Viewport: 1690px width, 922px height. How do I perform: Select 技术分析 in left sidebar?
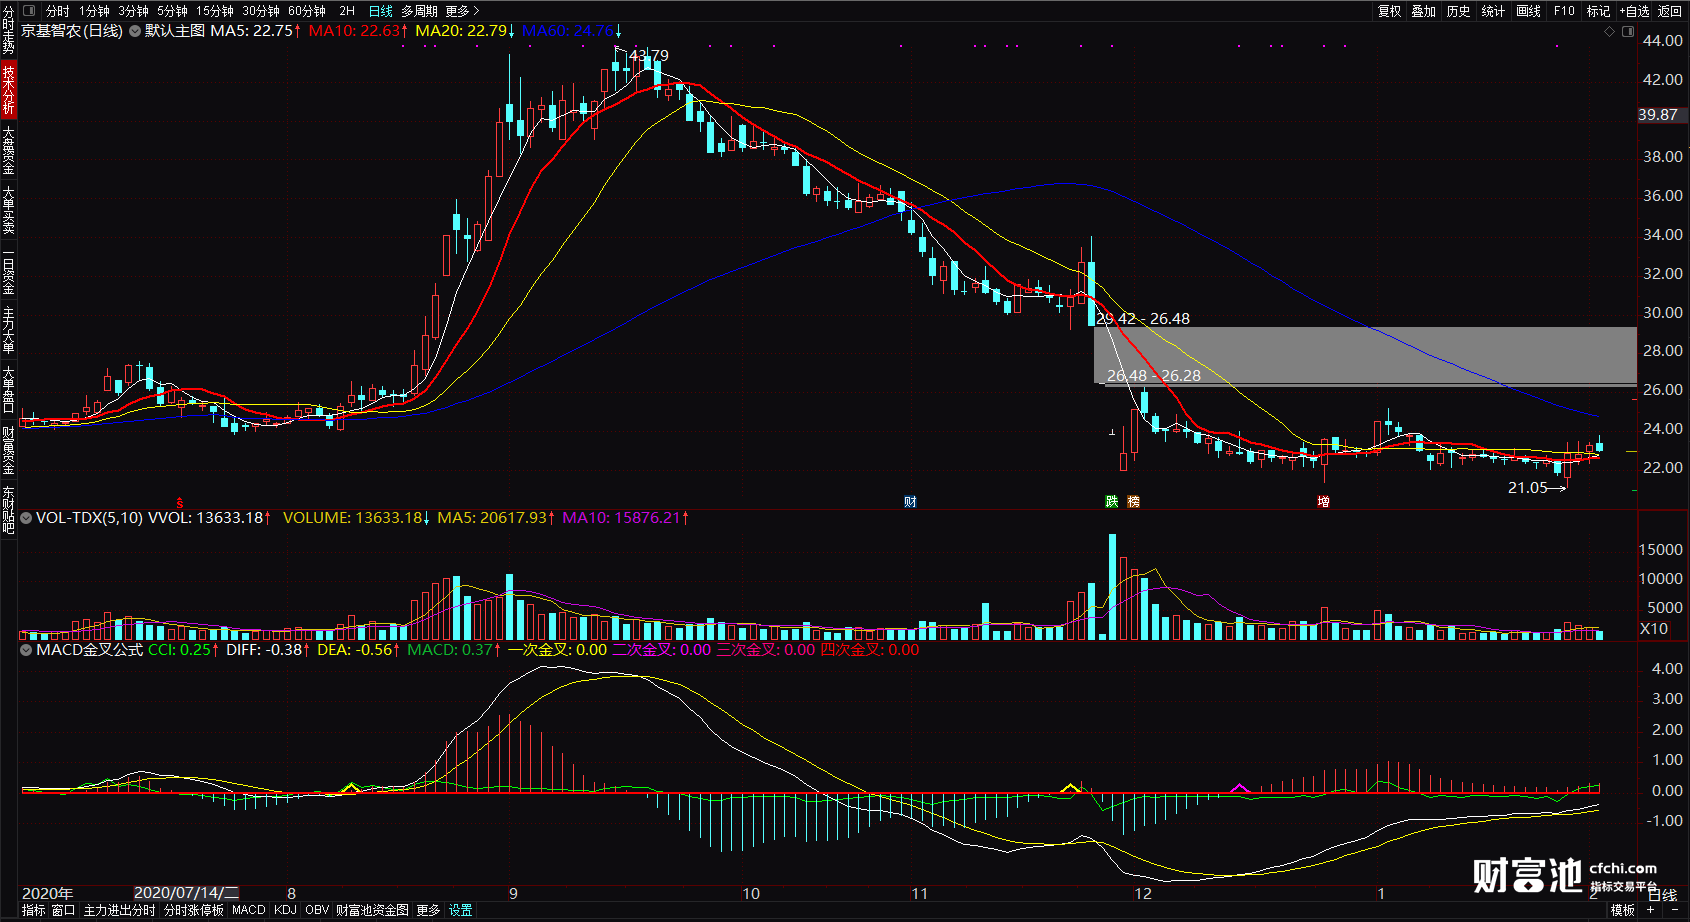(8, 89)
